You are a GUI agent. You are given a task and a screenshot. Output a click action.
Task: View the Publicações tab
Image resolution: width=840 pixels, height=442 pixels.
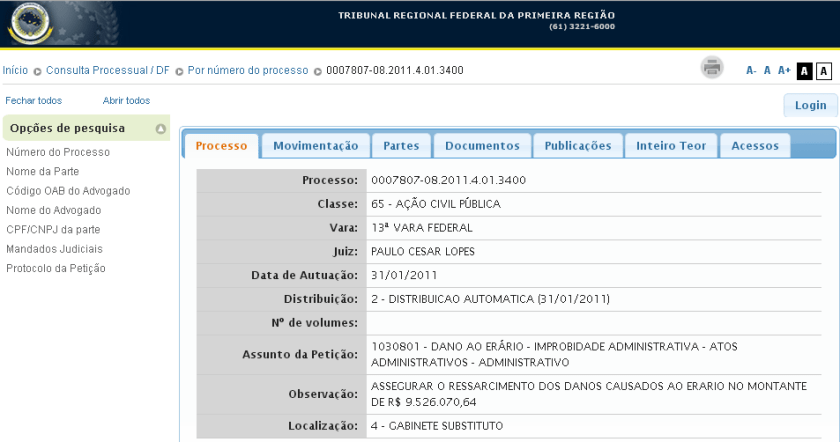point(577,146)
